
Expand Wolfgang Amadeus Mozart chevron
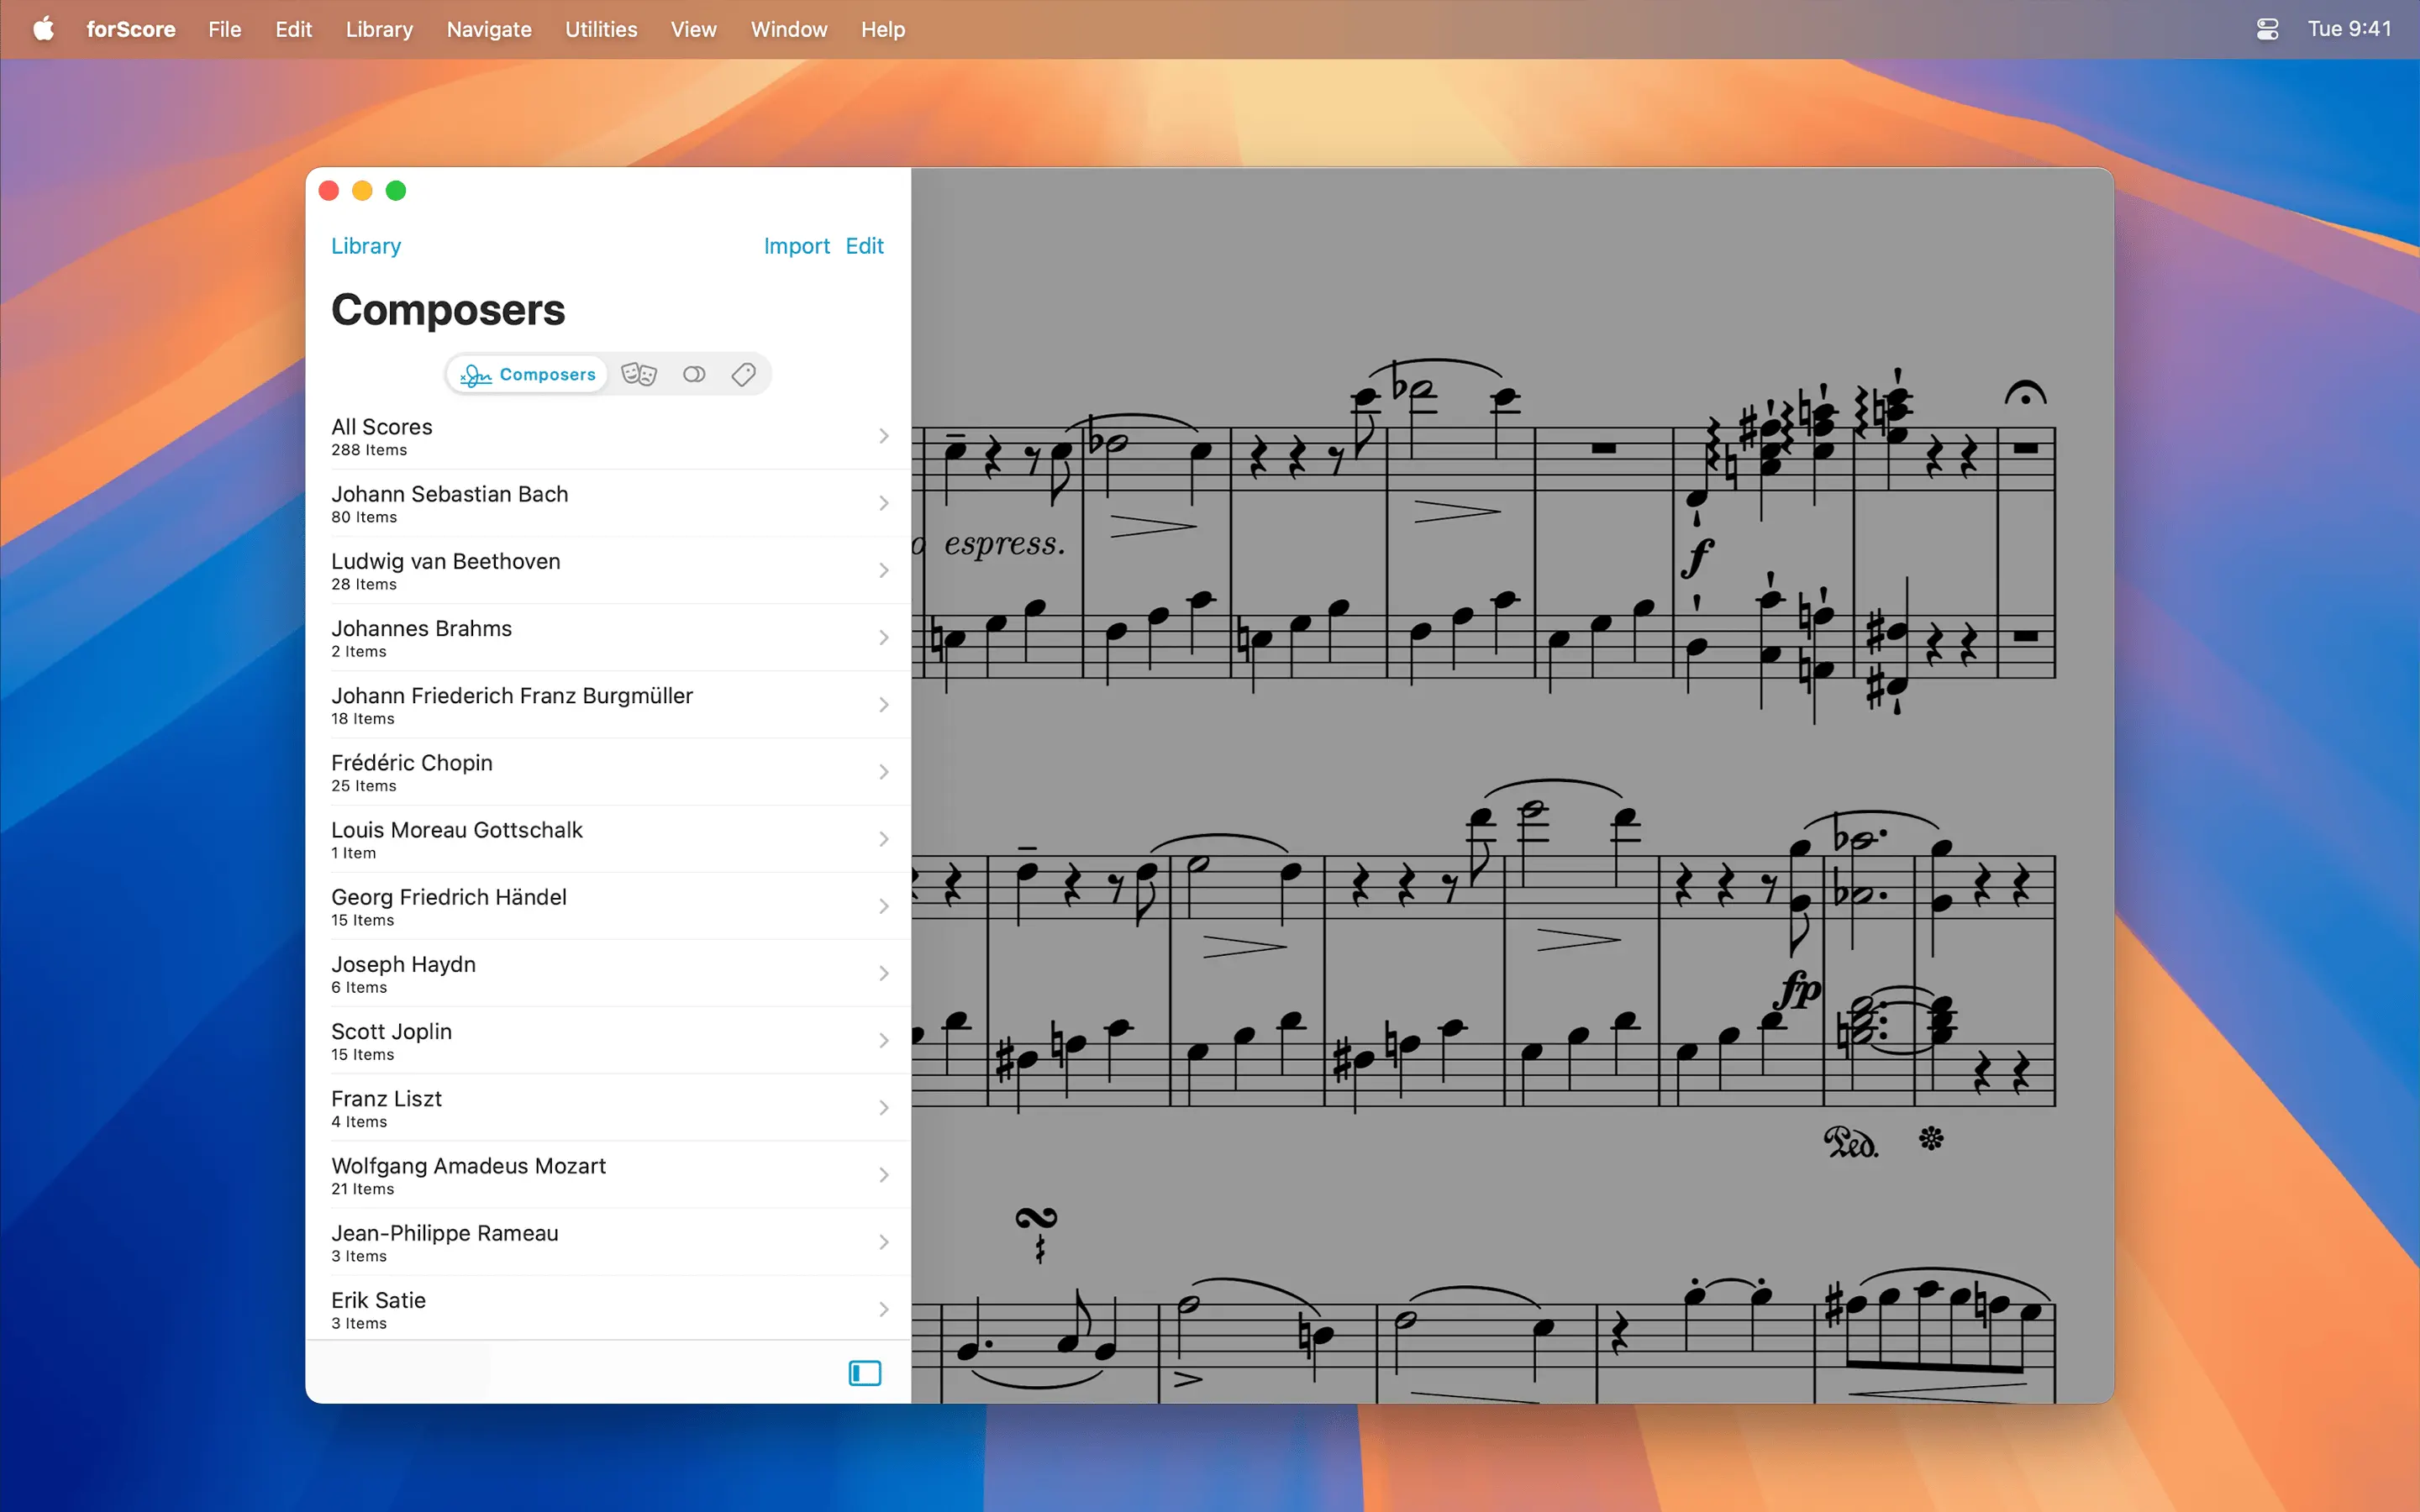point(883,1175)
